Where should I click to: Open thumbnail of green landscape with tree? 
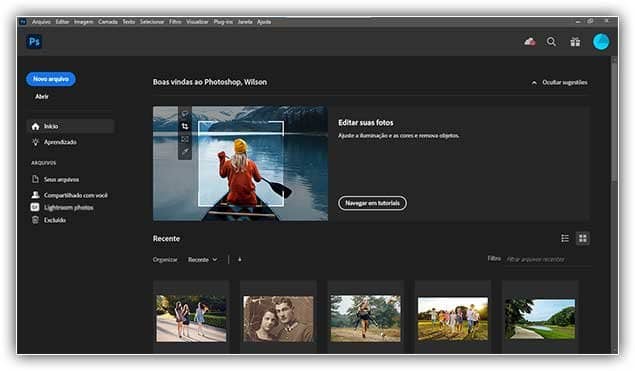pos(540,319)
